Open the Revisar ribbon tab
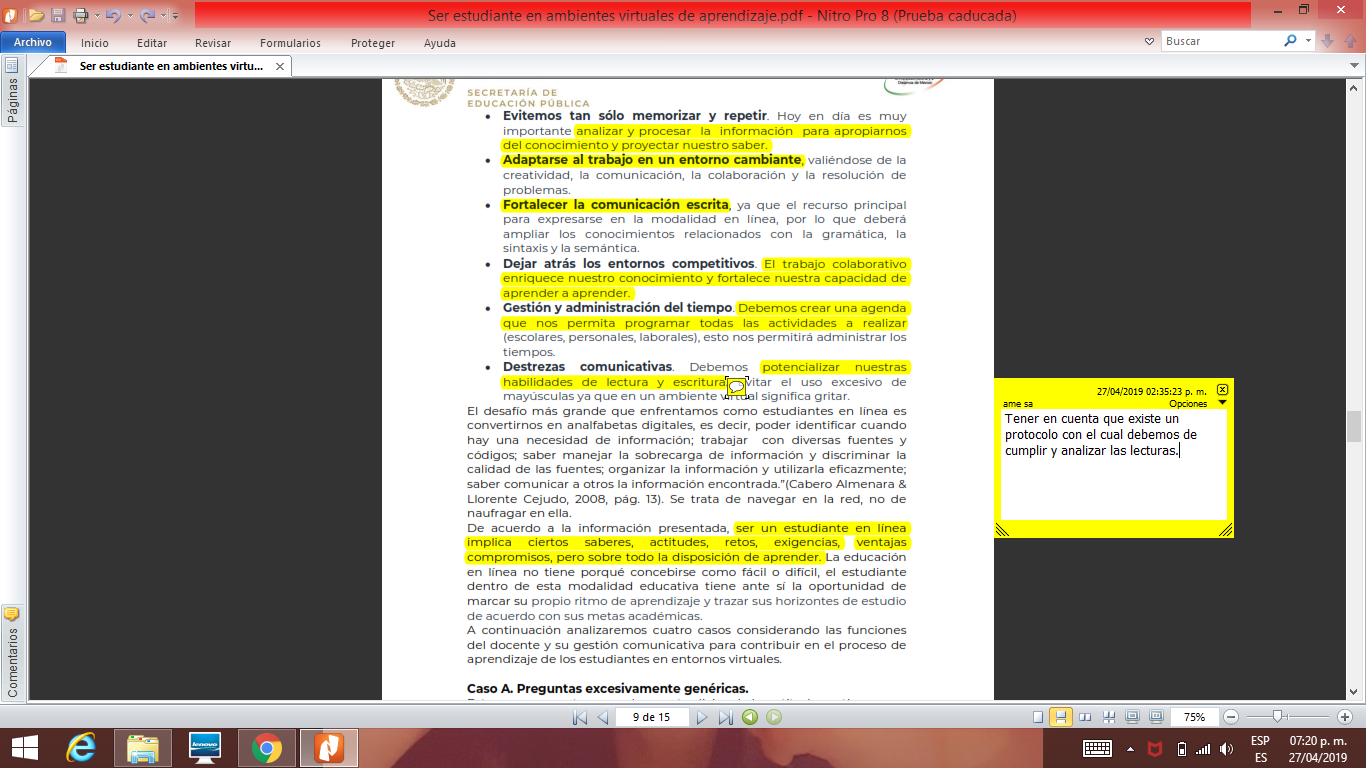This screenshot has width=1366, height=768. [213, 43]
